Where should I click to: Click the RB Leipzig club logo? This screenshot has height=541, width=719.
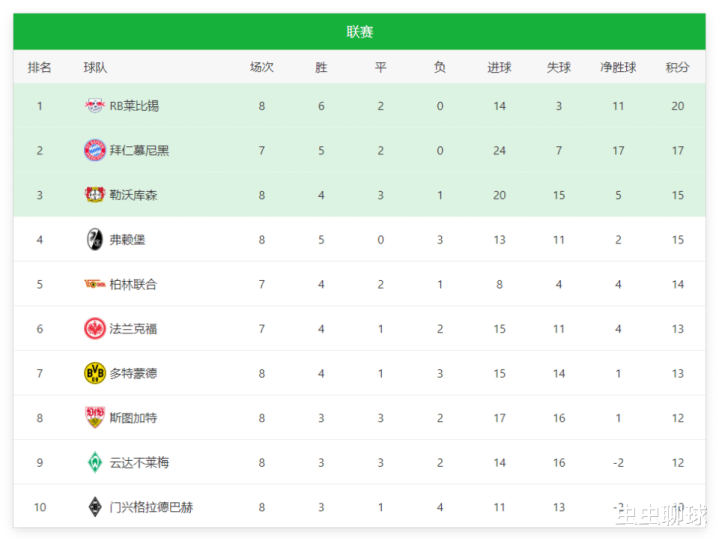click(95, 106)
